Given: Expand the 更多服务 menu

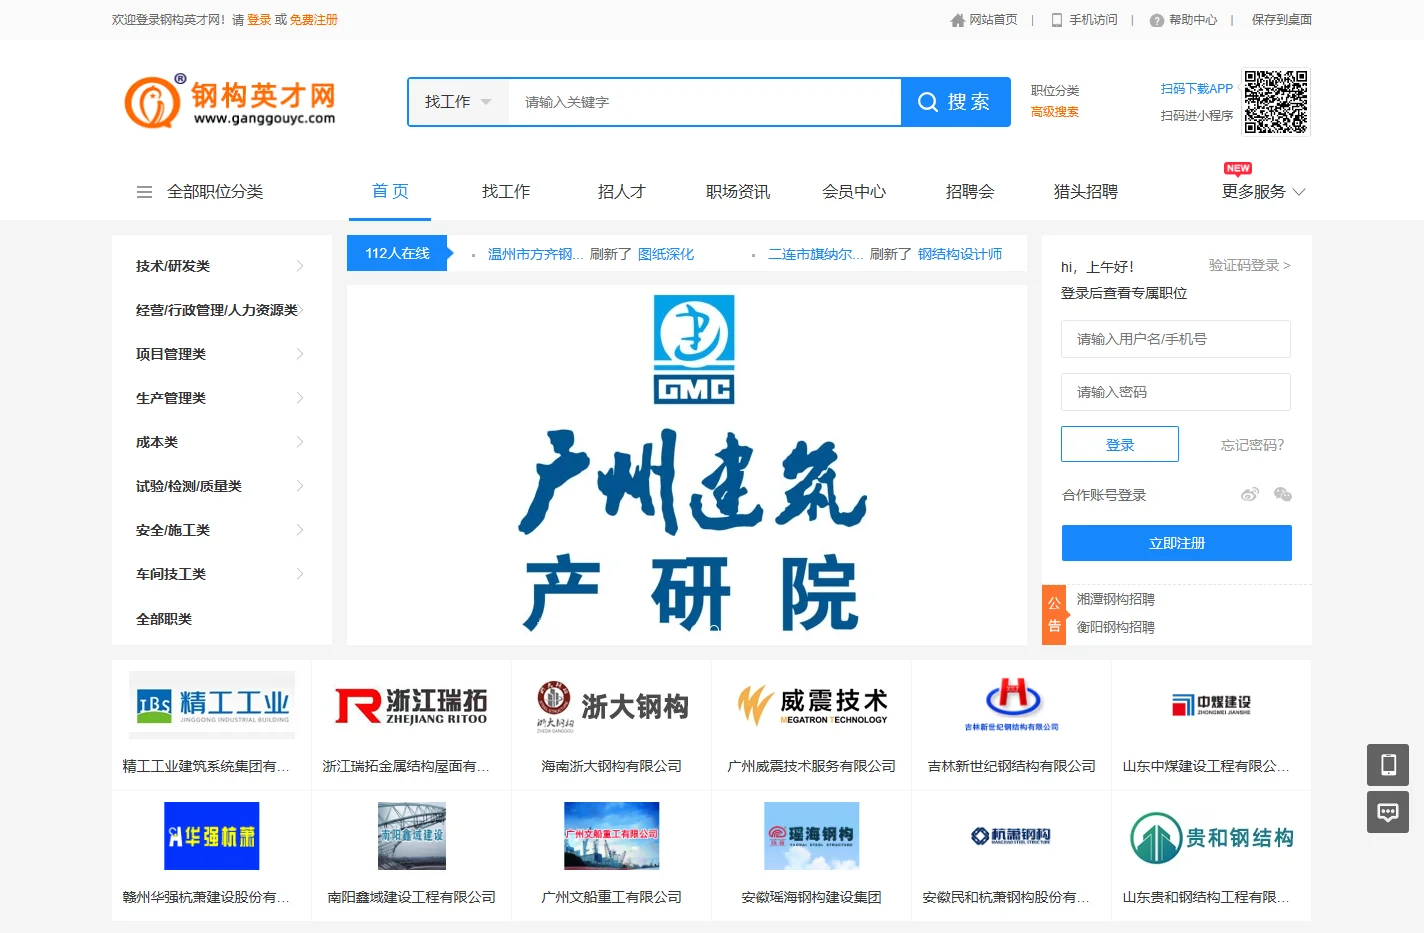Looking at the screenshot, I should click(1263, 192).
